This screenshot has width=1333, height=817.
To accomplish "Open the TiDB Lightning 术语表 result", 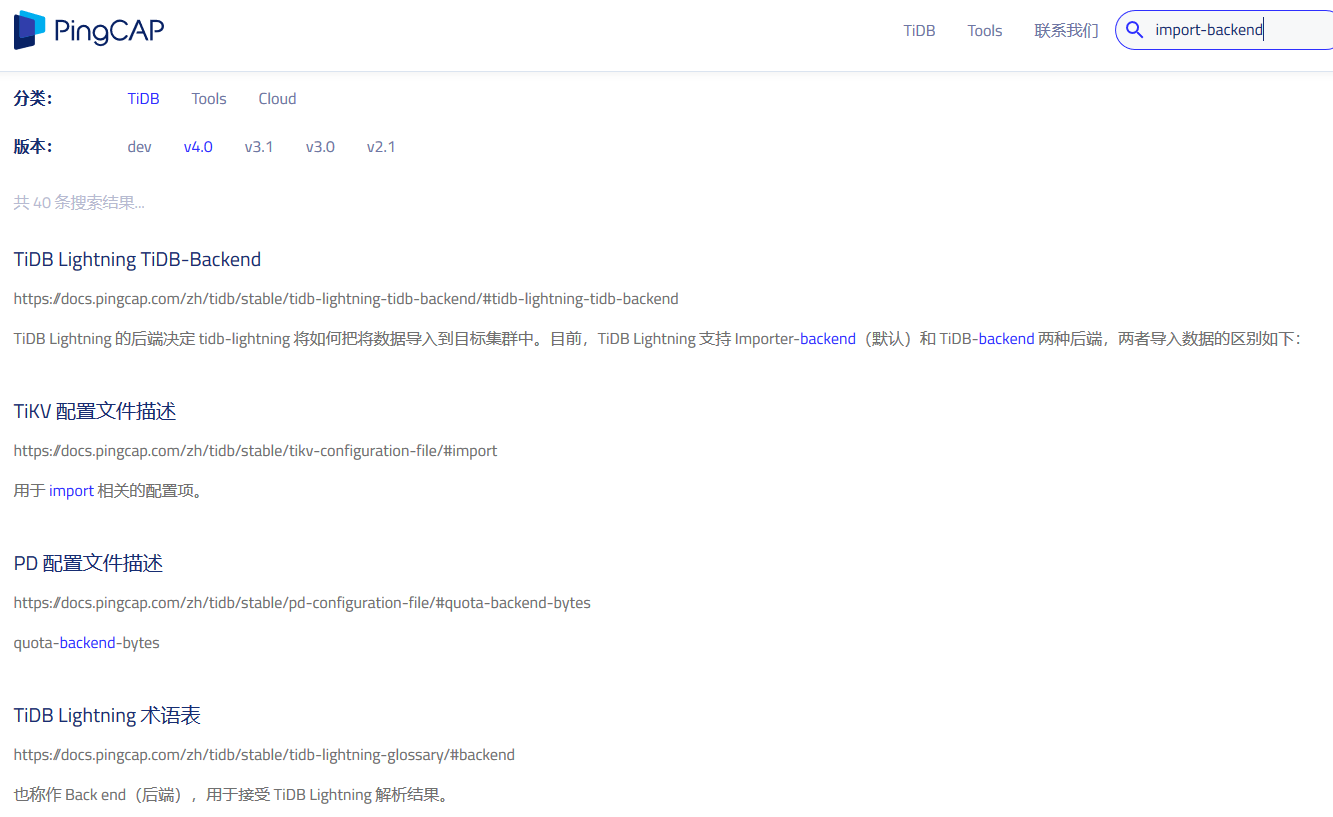I will pos(107,715).
